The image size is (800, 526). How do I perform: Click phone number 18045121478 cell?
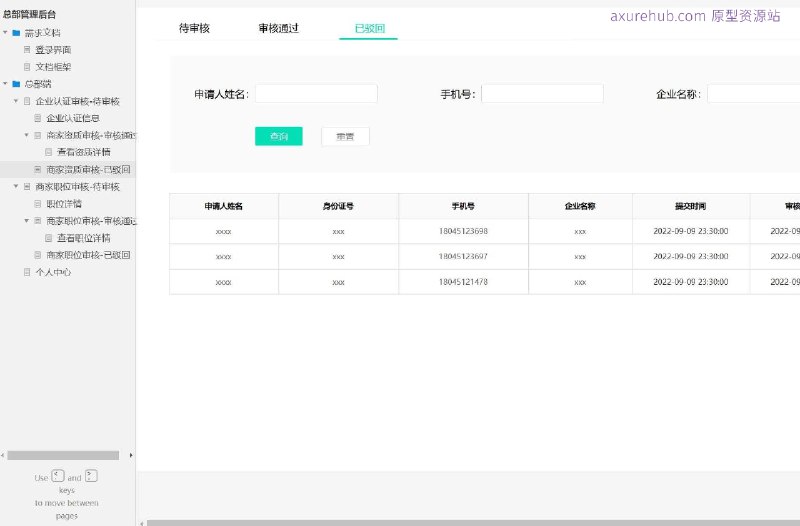(463, 282)
